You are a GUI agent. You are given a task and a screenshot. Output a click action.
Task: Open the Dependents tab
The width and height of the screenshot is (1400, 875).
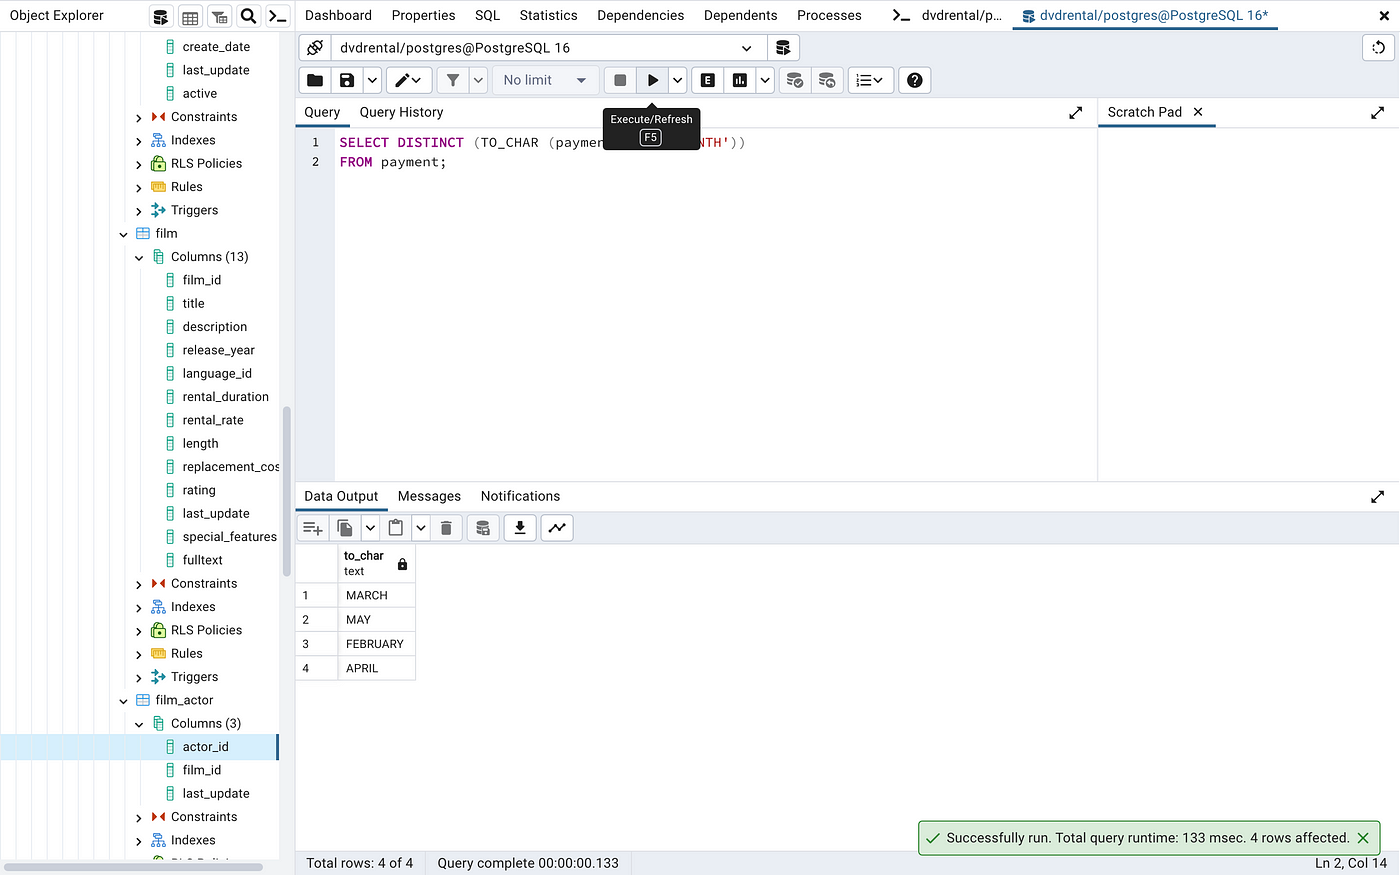point(741,15)
